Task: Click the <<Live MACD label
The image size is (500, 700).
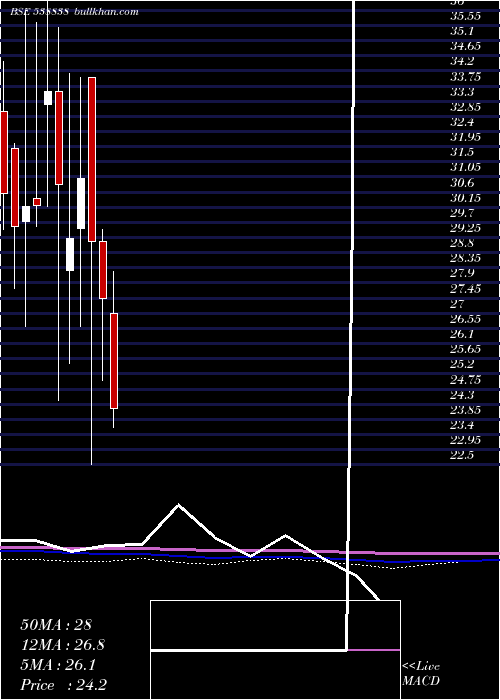Action: pos(421,674)
